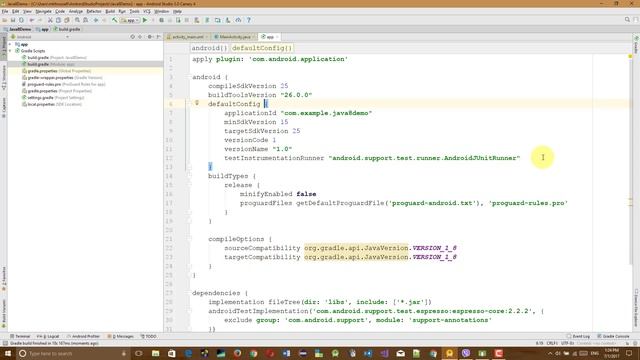This screenshot has width=640, height=360.
Task: Click the Gradle side tab on right edge
Action: [x=636, y=45]
